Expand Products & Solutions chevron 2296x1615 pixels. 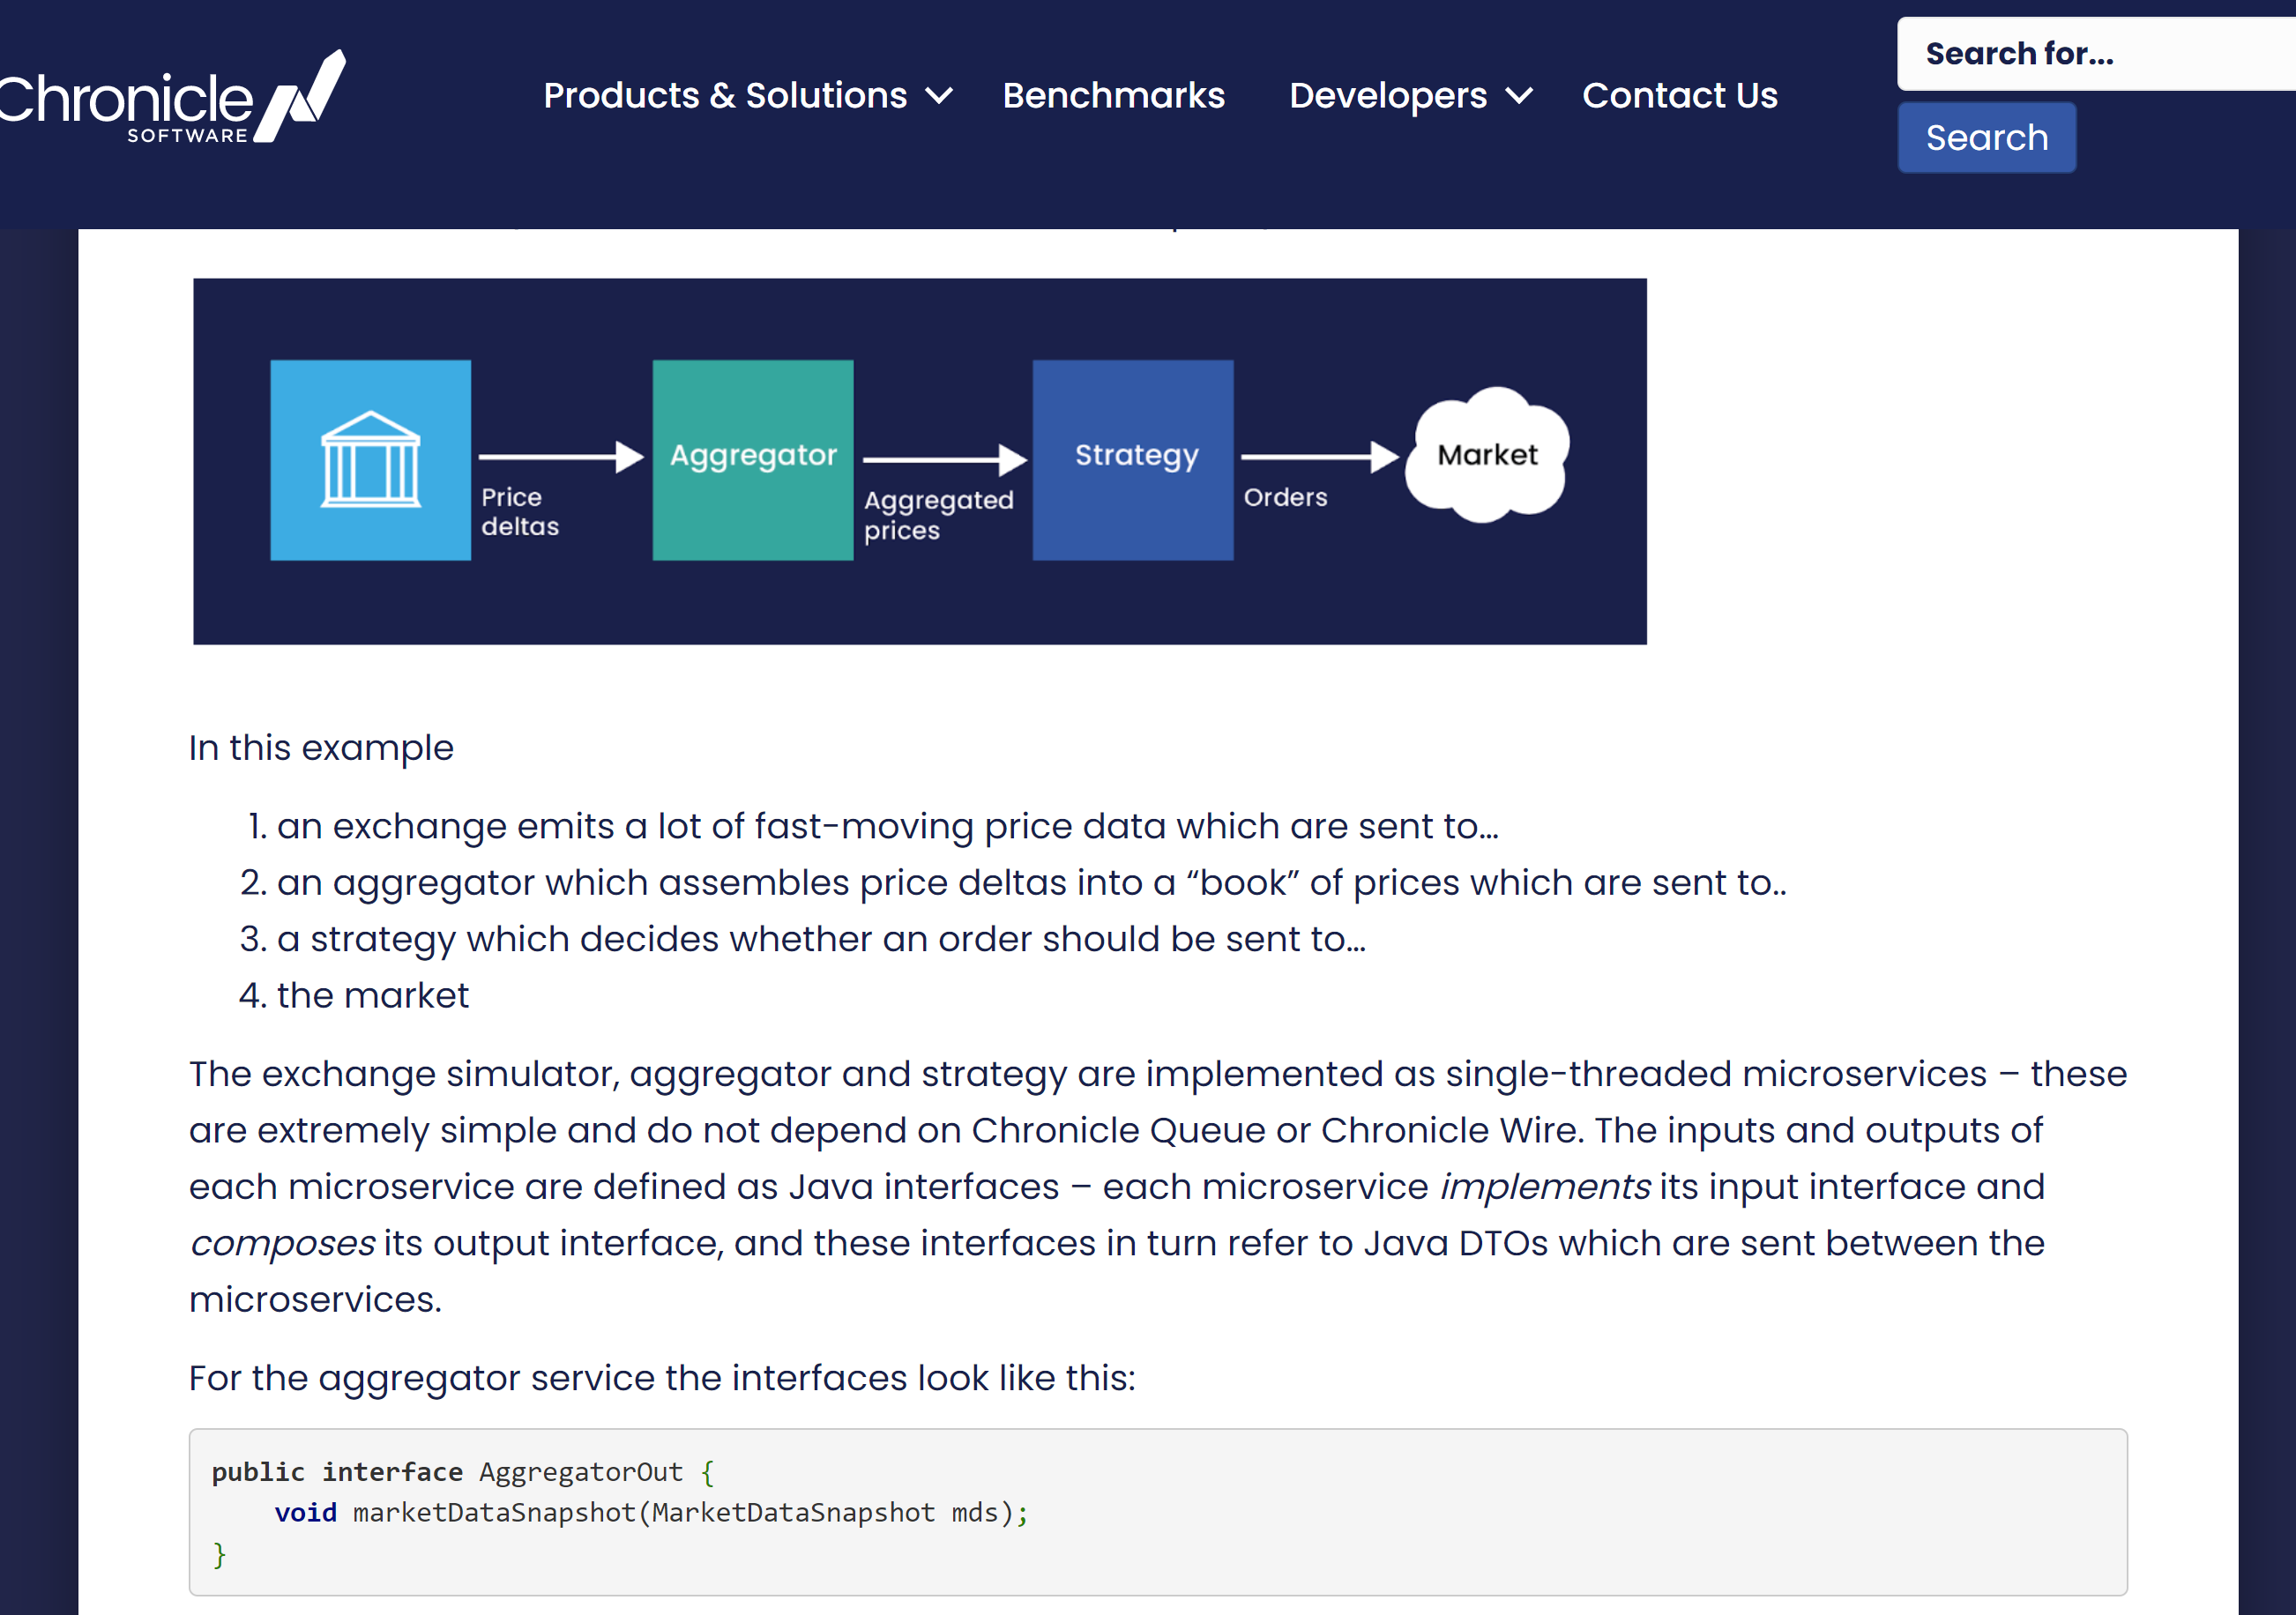[939, 96]
